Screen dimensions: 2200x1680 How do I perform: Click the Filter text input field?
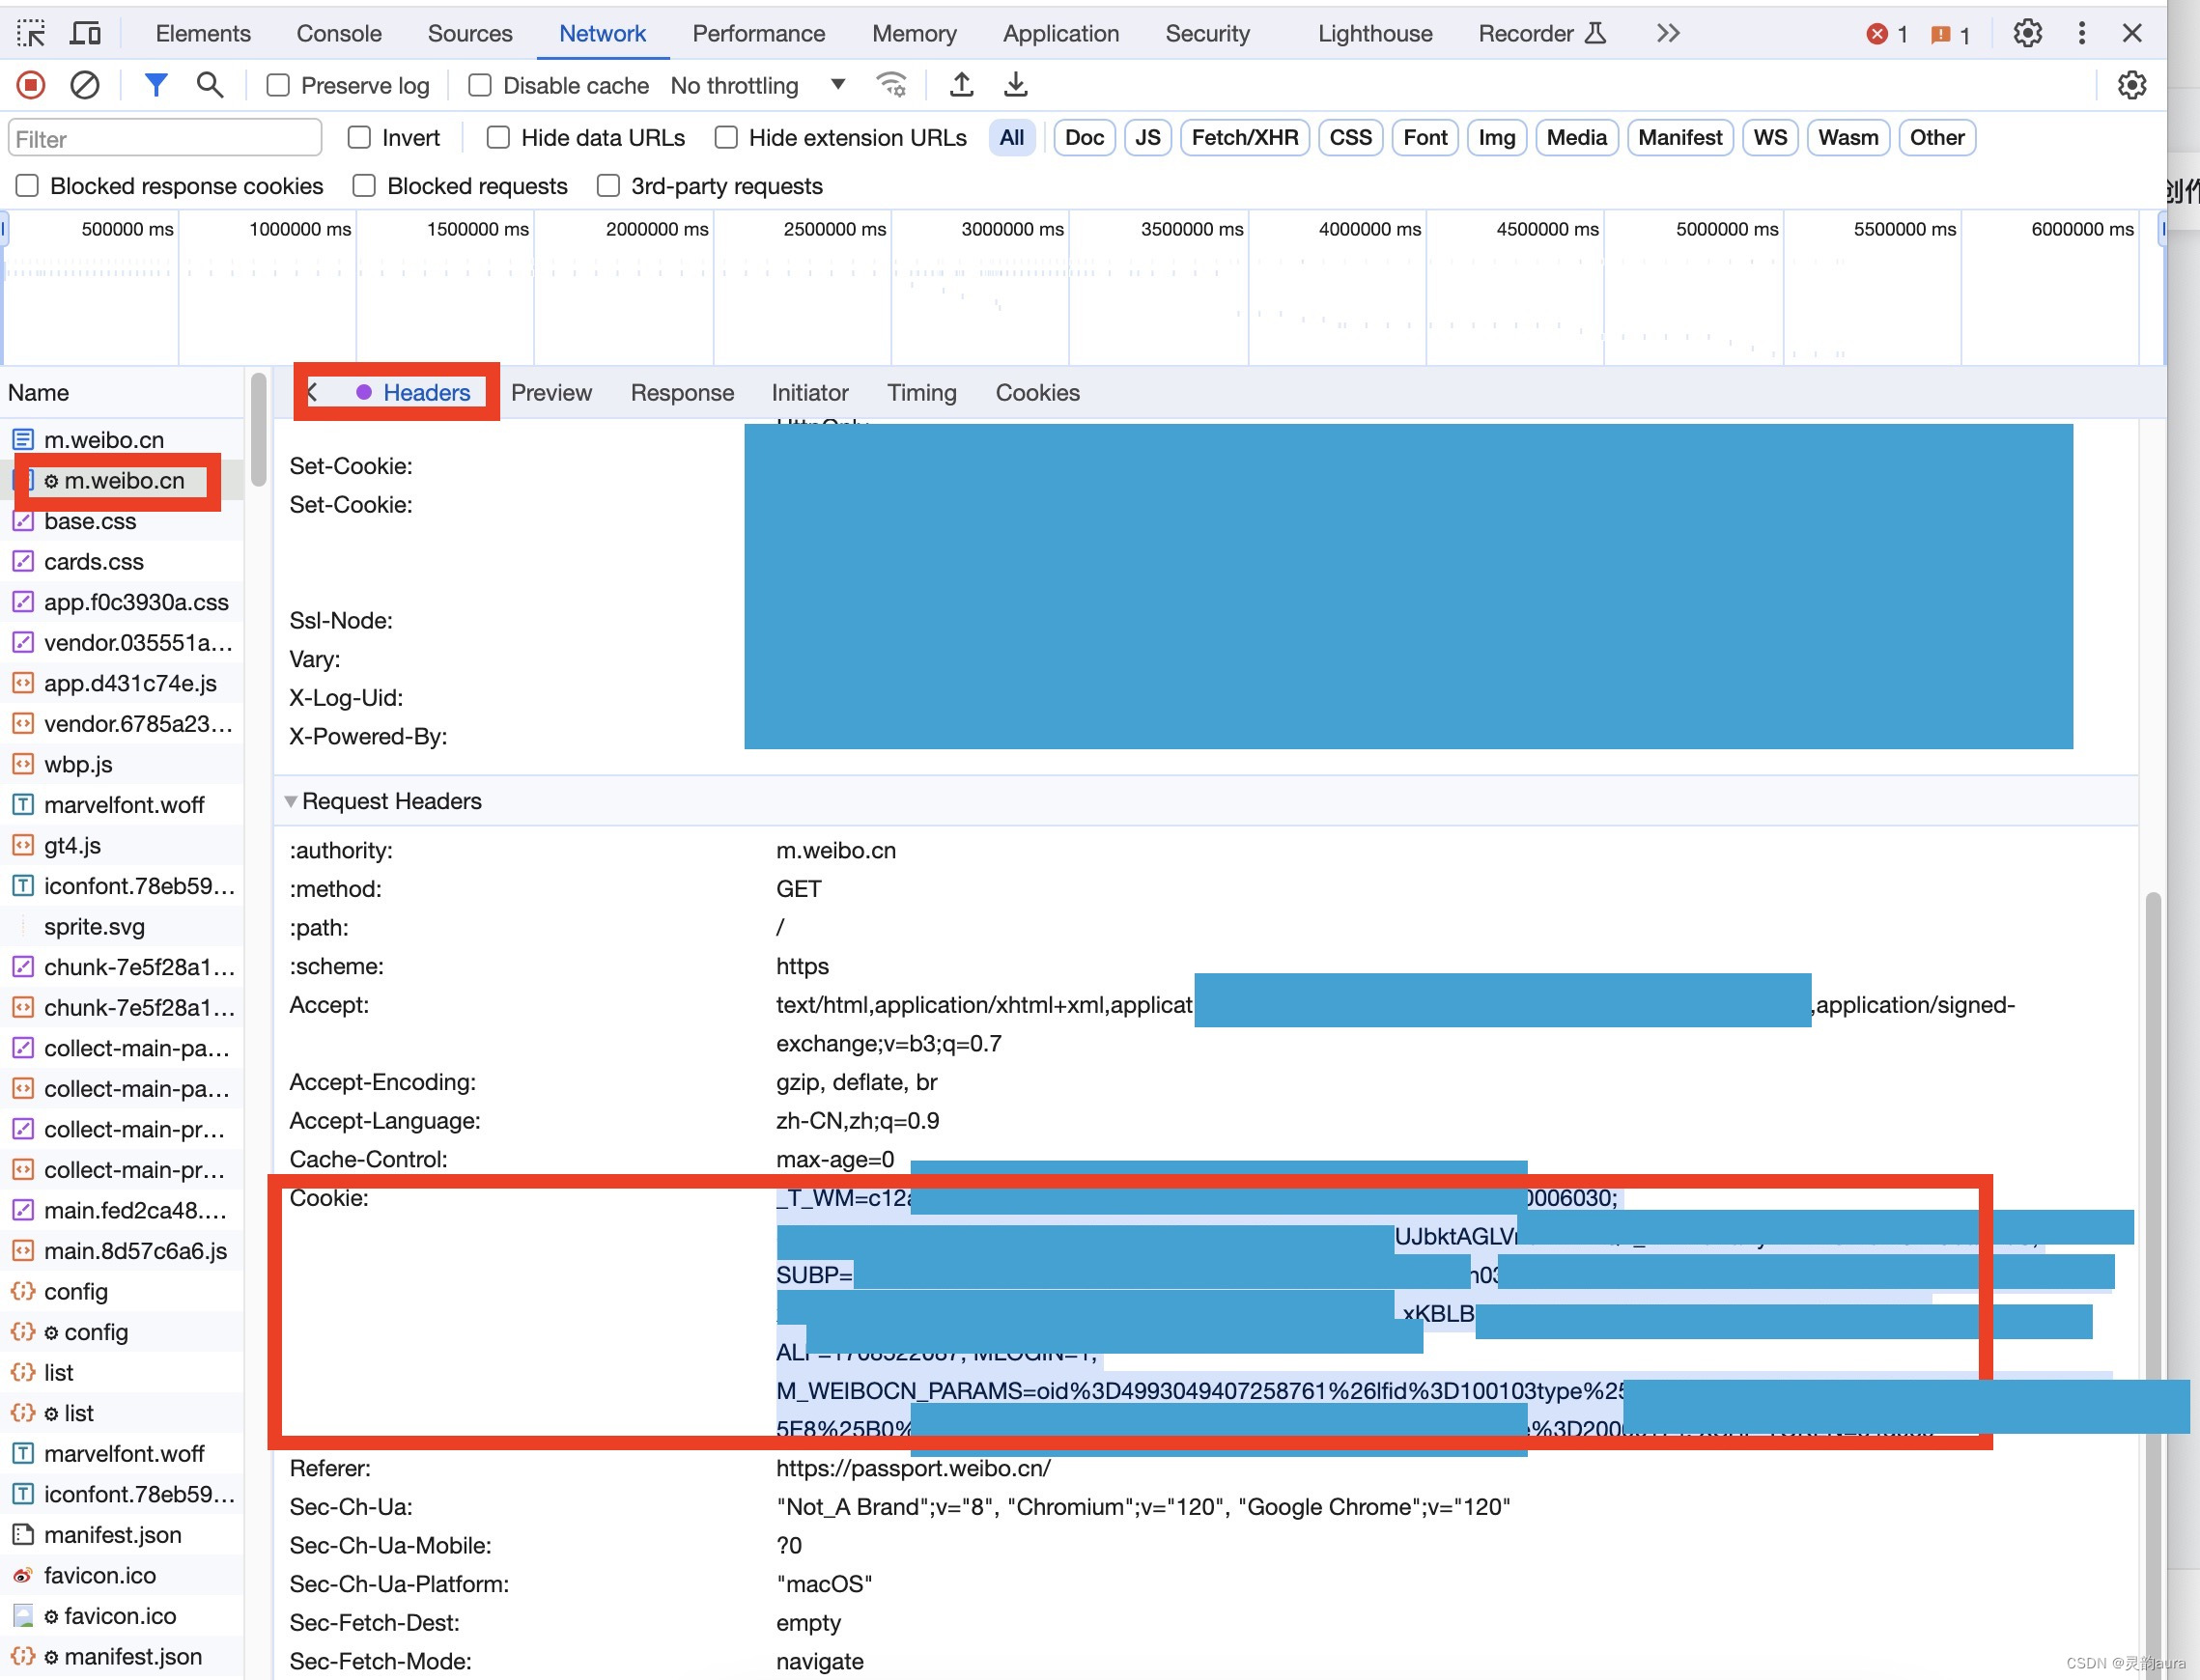(x=165, y=138)
